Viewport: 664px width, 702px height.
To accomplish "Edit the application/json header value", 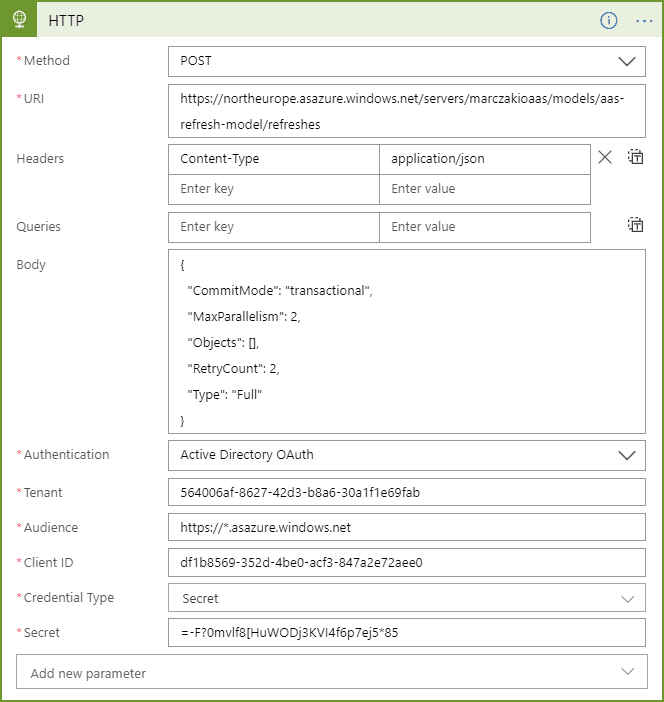I will click(485, 159).
